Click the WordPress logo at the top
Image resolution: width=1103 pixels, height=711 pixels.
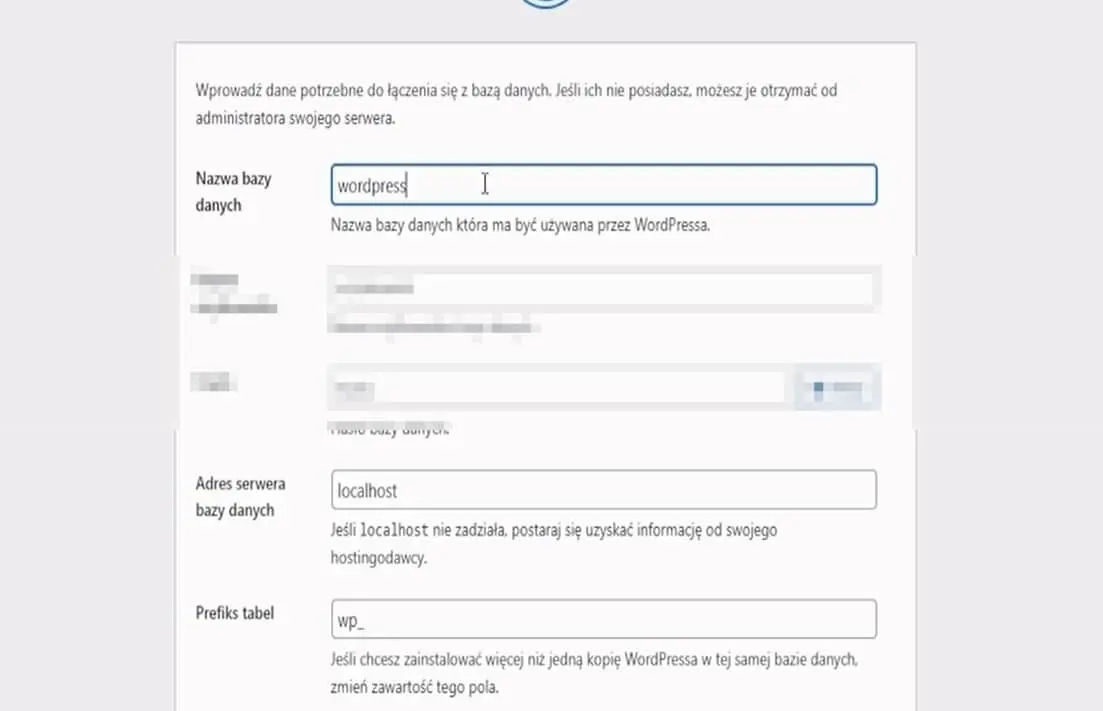pyautogui.click(x=546, y=3)
